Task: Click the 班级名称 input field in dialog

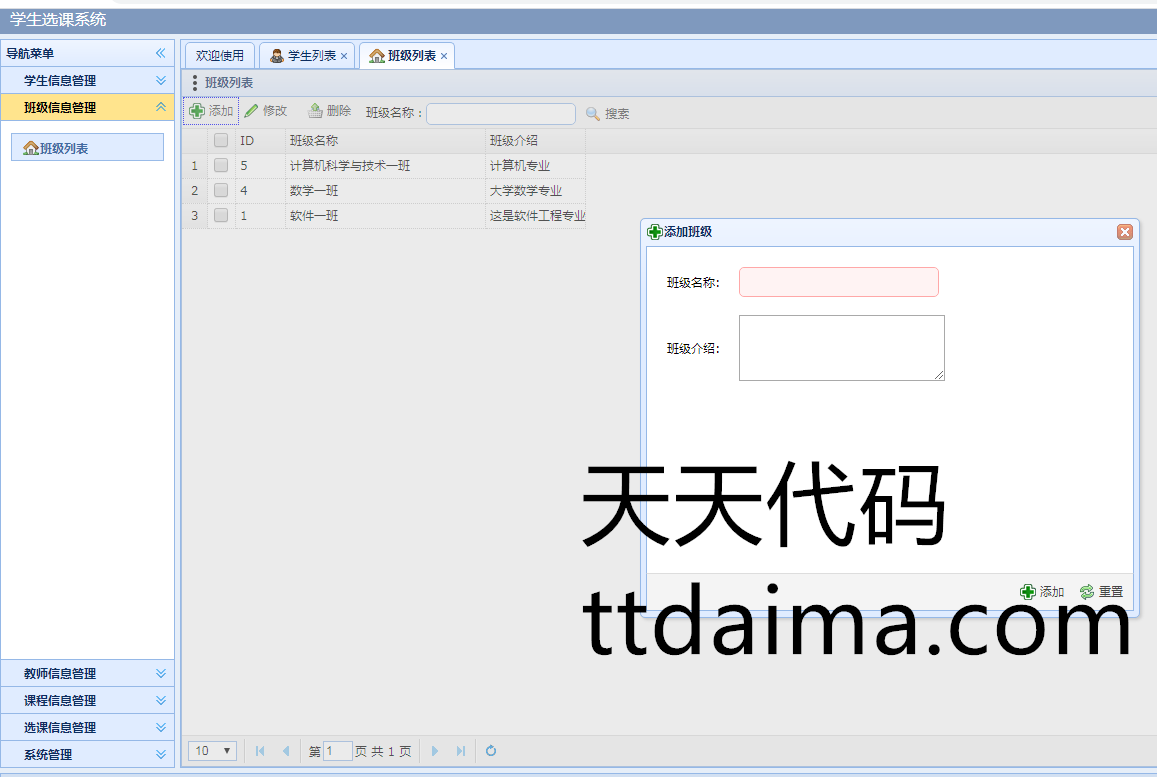Action: 838,282
